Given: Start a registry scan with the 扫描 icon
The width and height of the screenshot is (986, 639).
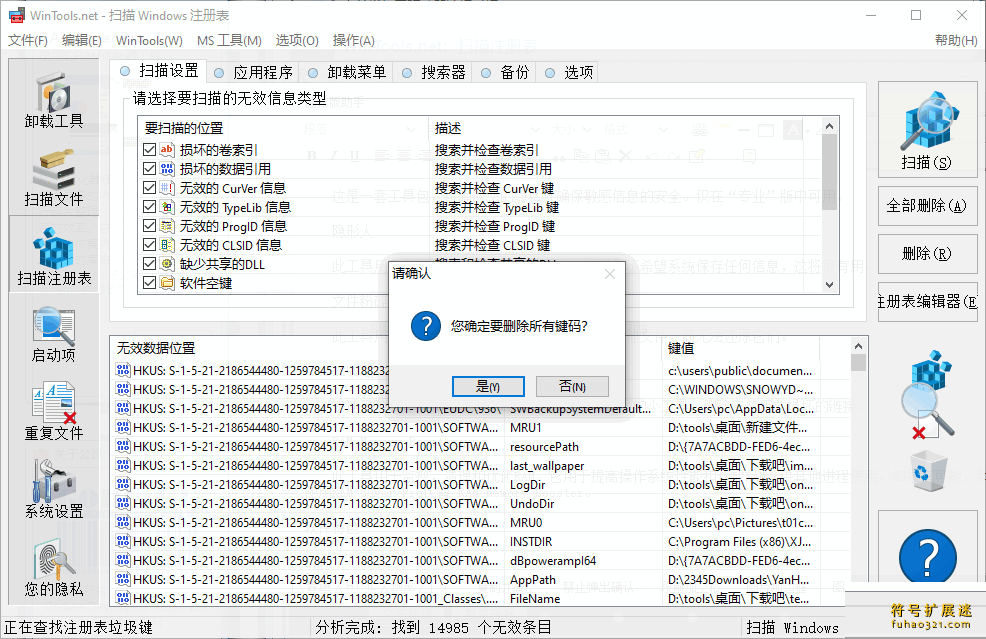Looking at the screenshot, I should point(928,125).
